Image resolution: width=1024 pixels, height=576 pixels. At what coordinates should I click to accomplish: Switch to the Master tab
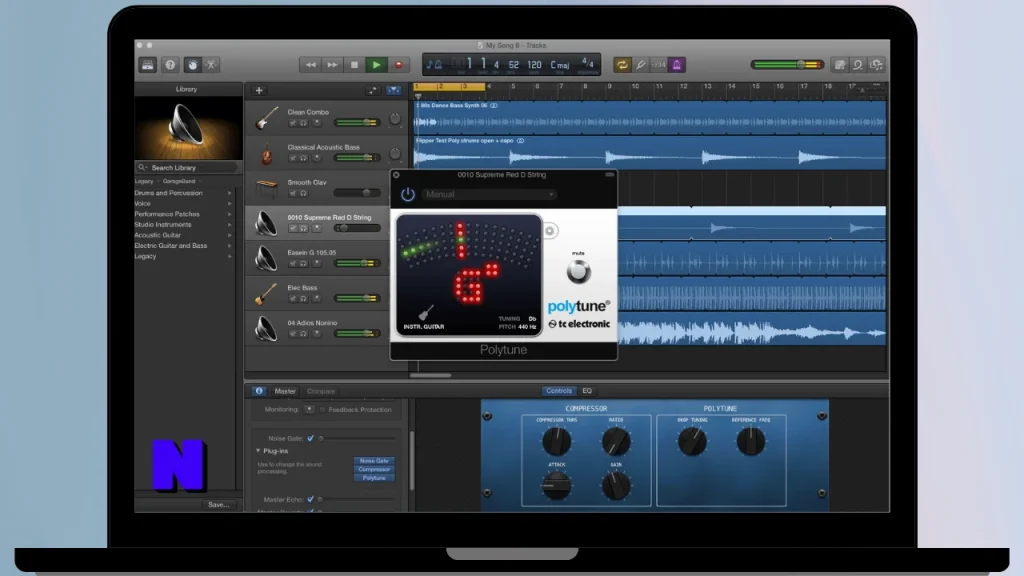(285, 391)
